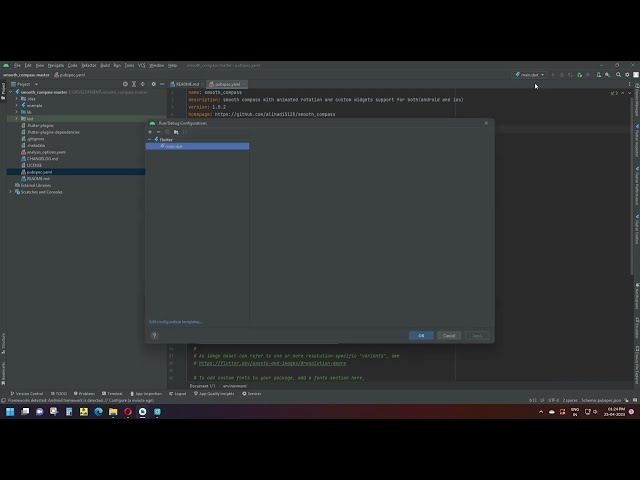The image size is (640, 480).
Task: Open help question mark icon in dialog
Action: tap(154, 336)
